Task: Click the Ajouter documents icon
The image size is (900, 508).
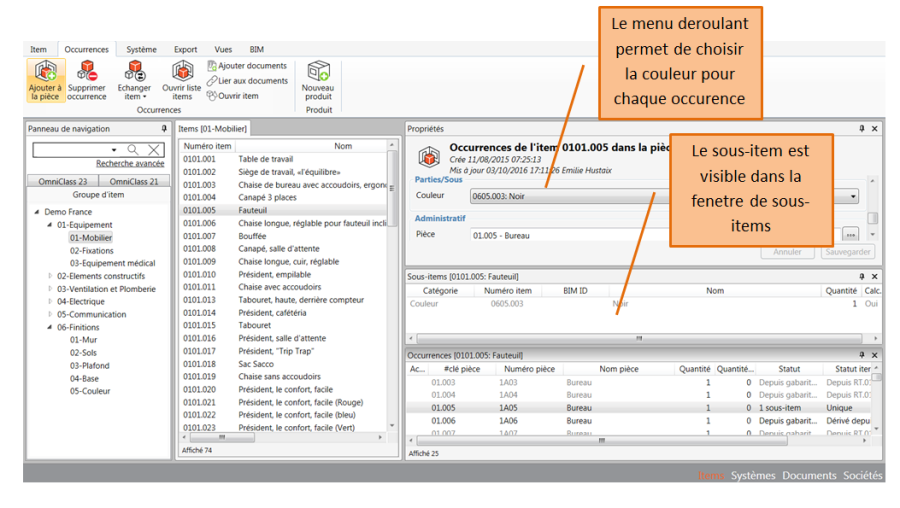Action: [212, 66]
